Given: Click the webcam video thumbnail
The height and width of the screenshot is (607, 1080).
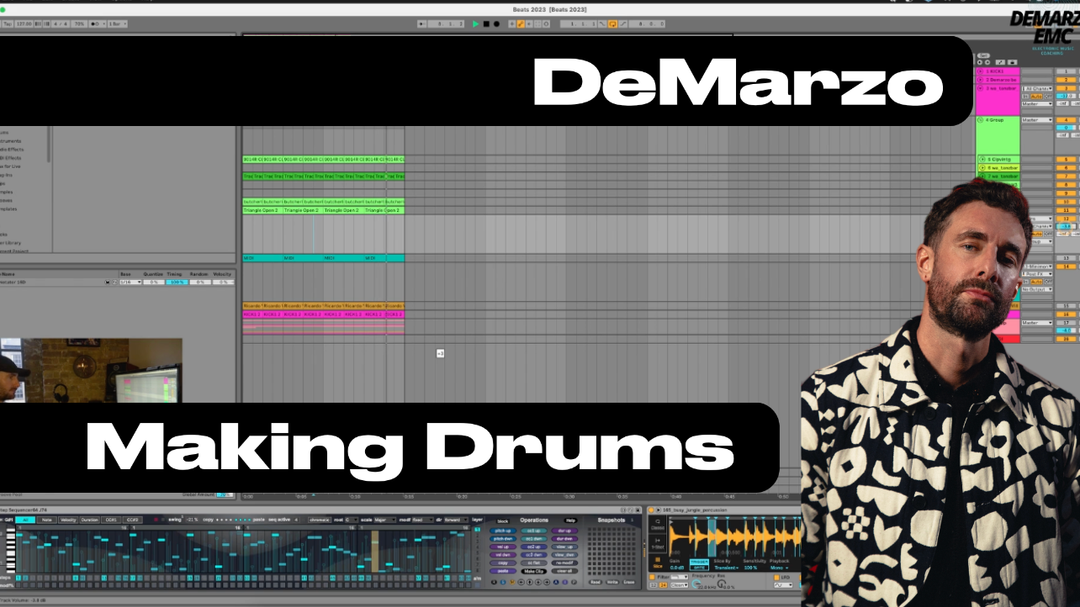Looking at the screenshot, I should coord(91,370).
